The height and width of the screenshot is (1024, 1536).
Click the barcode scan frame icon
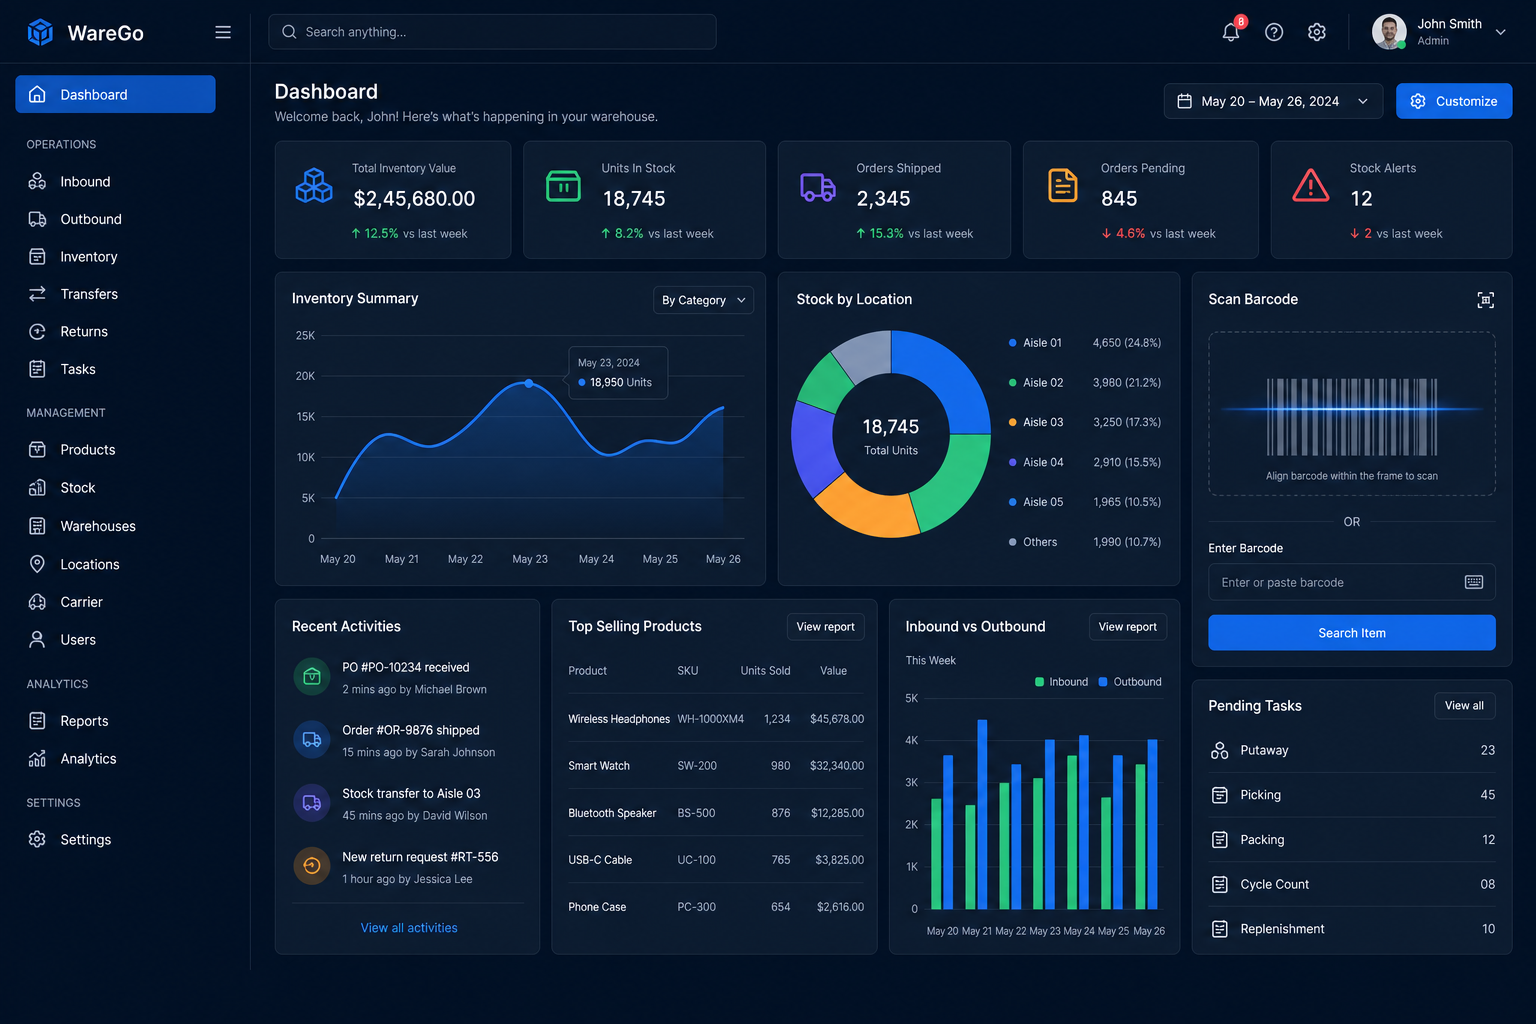click(1486, 300)
